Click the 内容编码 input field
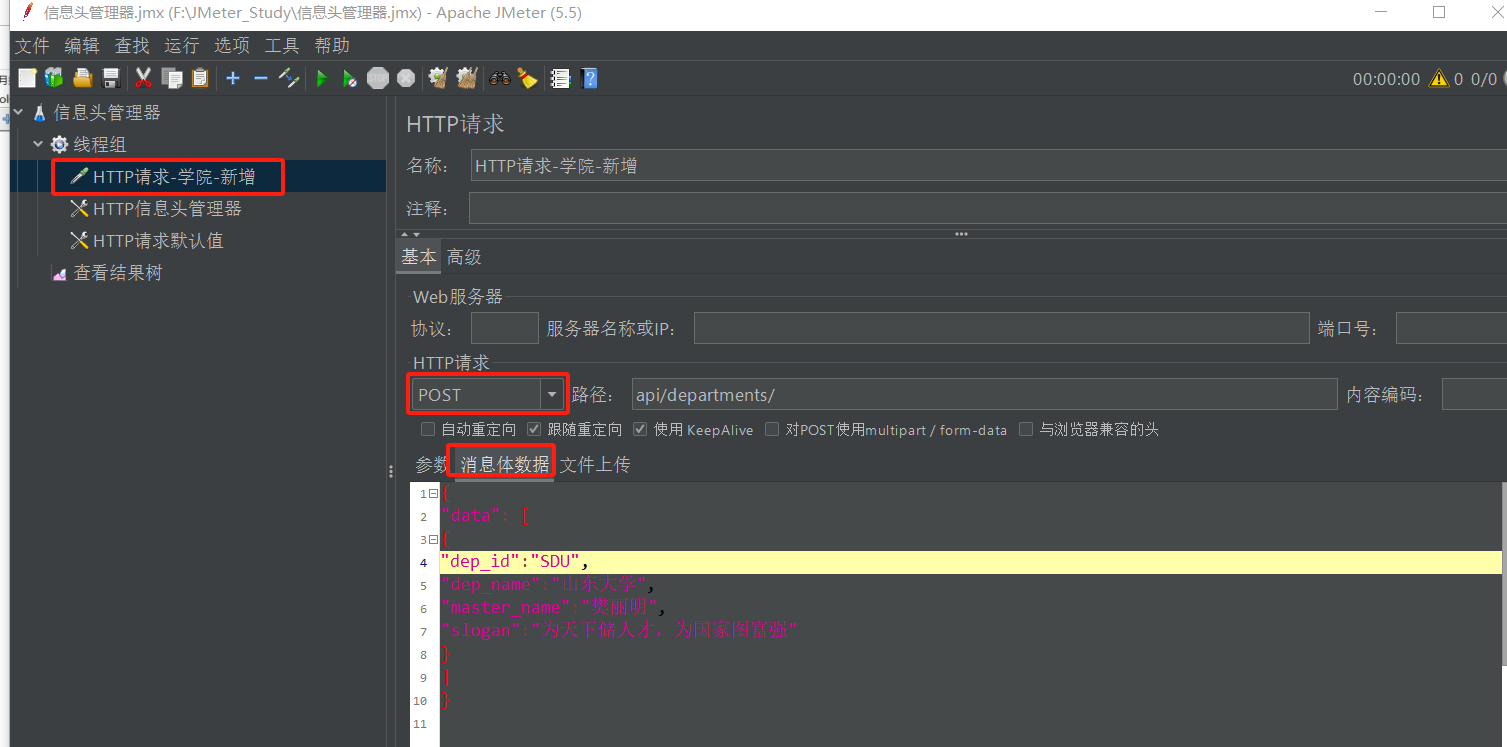 [x=1474, y=395]
